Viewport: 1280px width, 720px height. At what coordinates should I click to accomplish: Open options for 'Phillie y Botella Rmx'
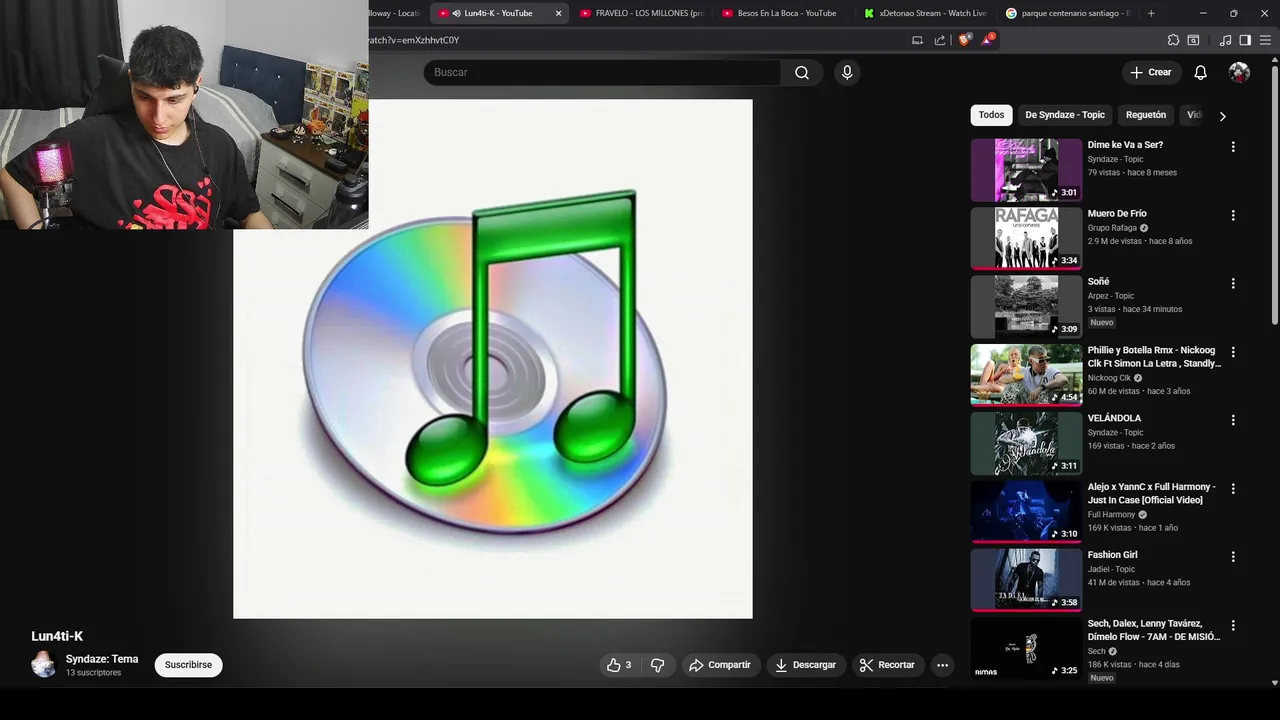pyautogui.click(x=1233, y=352)
